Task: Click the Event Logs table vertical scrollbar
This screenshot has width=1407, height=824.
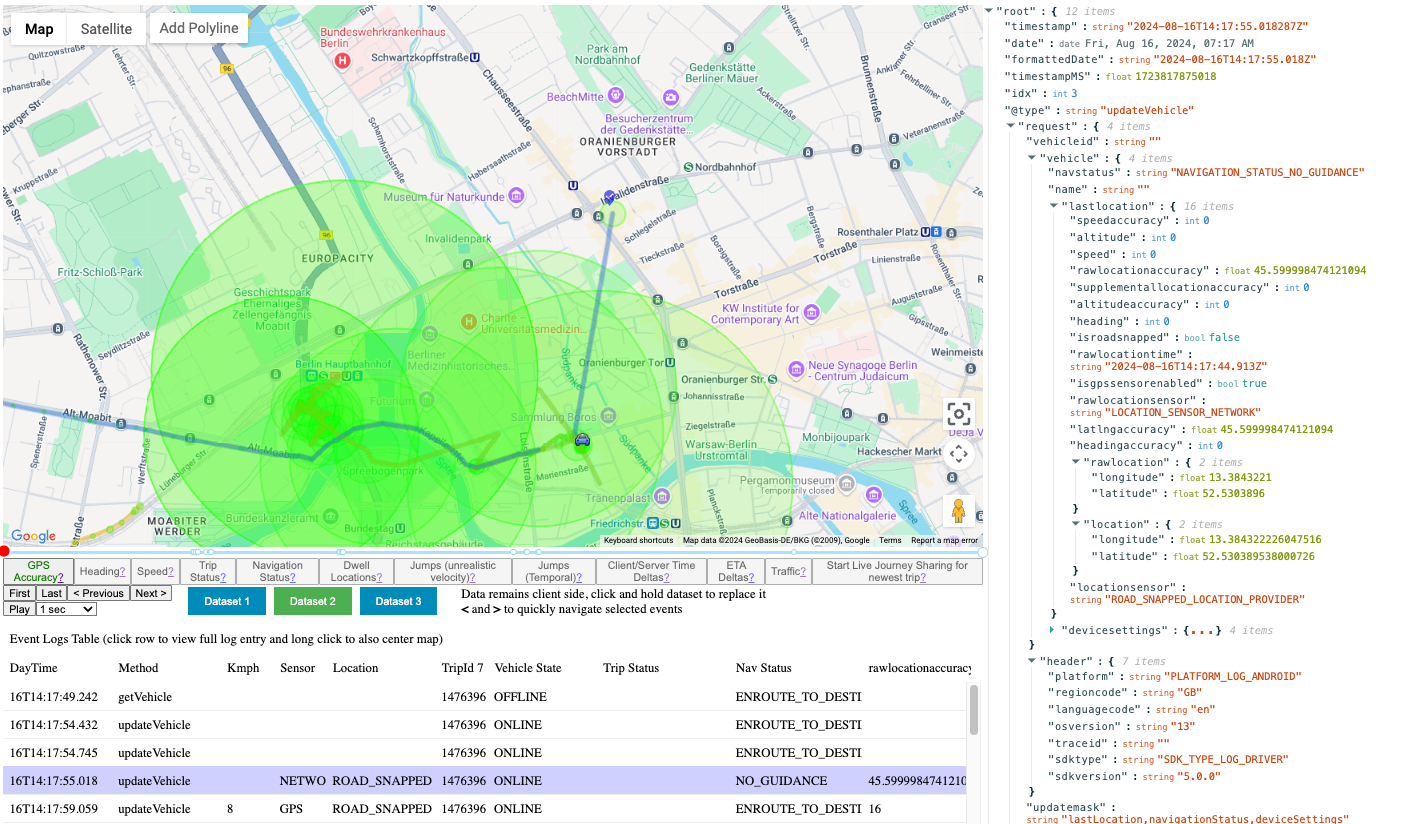Action: (x=974, y=709)
